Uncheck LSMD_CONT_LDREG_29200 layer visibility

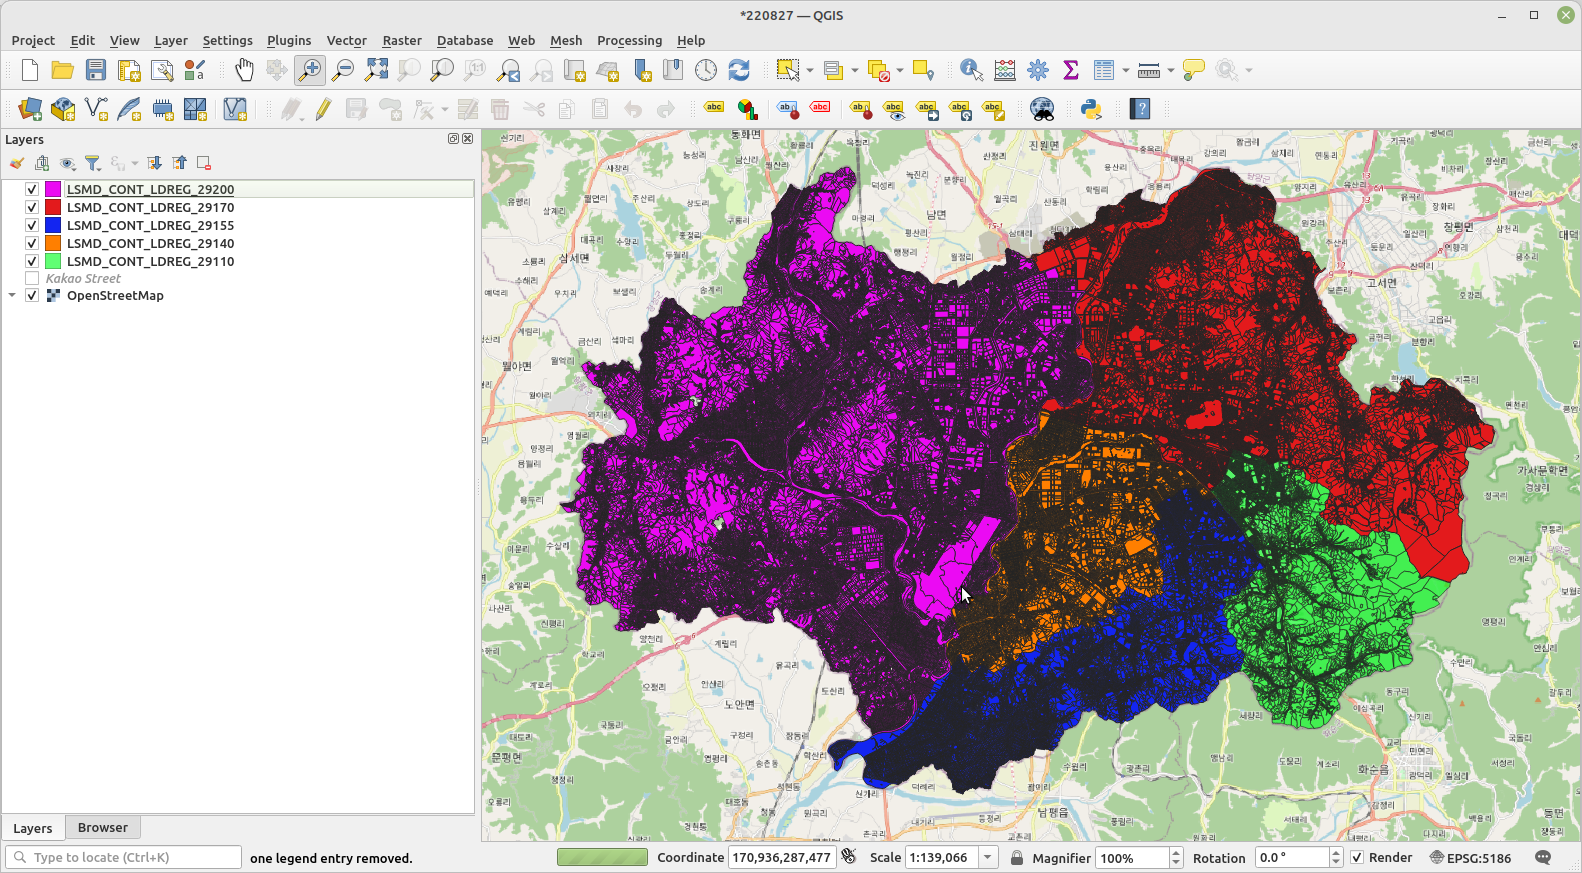(x=32, y=189)
